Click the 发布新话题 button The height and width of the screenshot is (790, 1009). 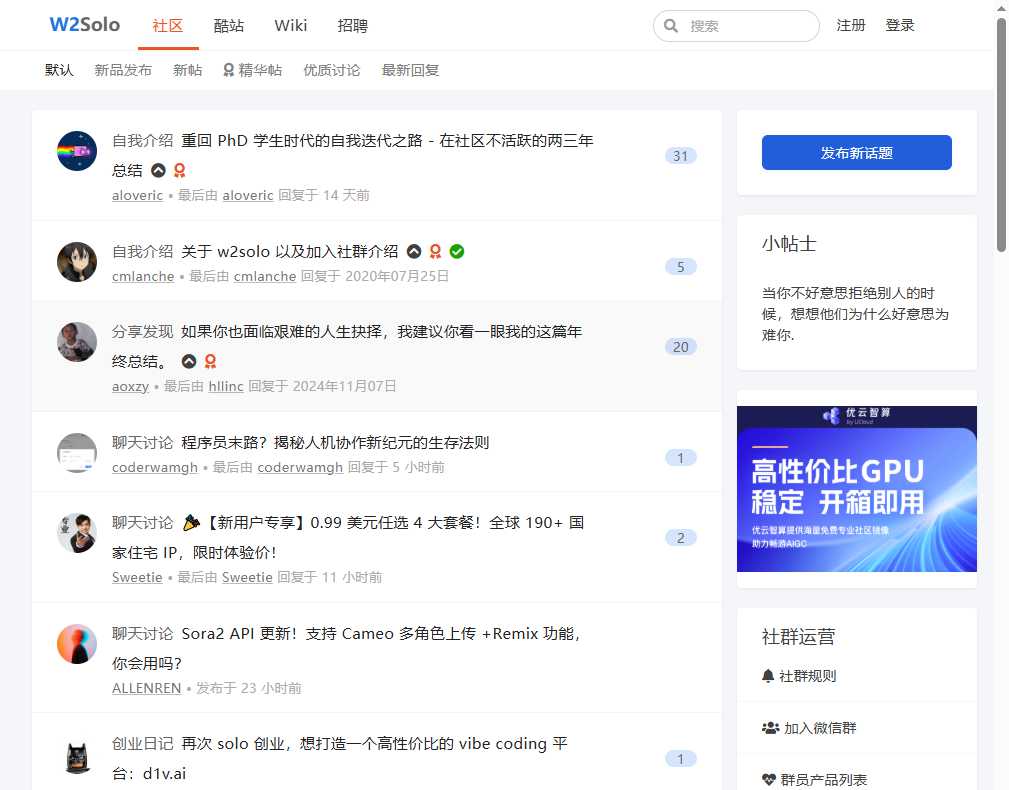pyautogui.click(x=856, y=152)
